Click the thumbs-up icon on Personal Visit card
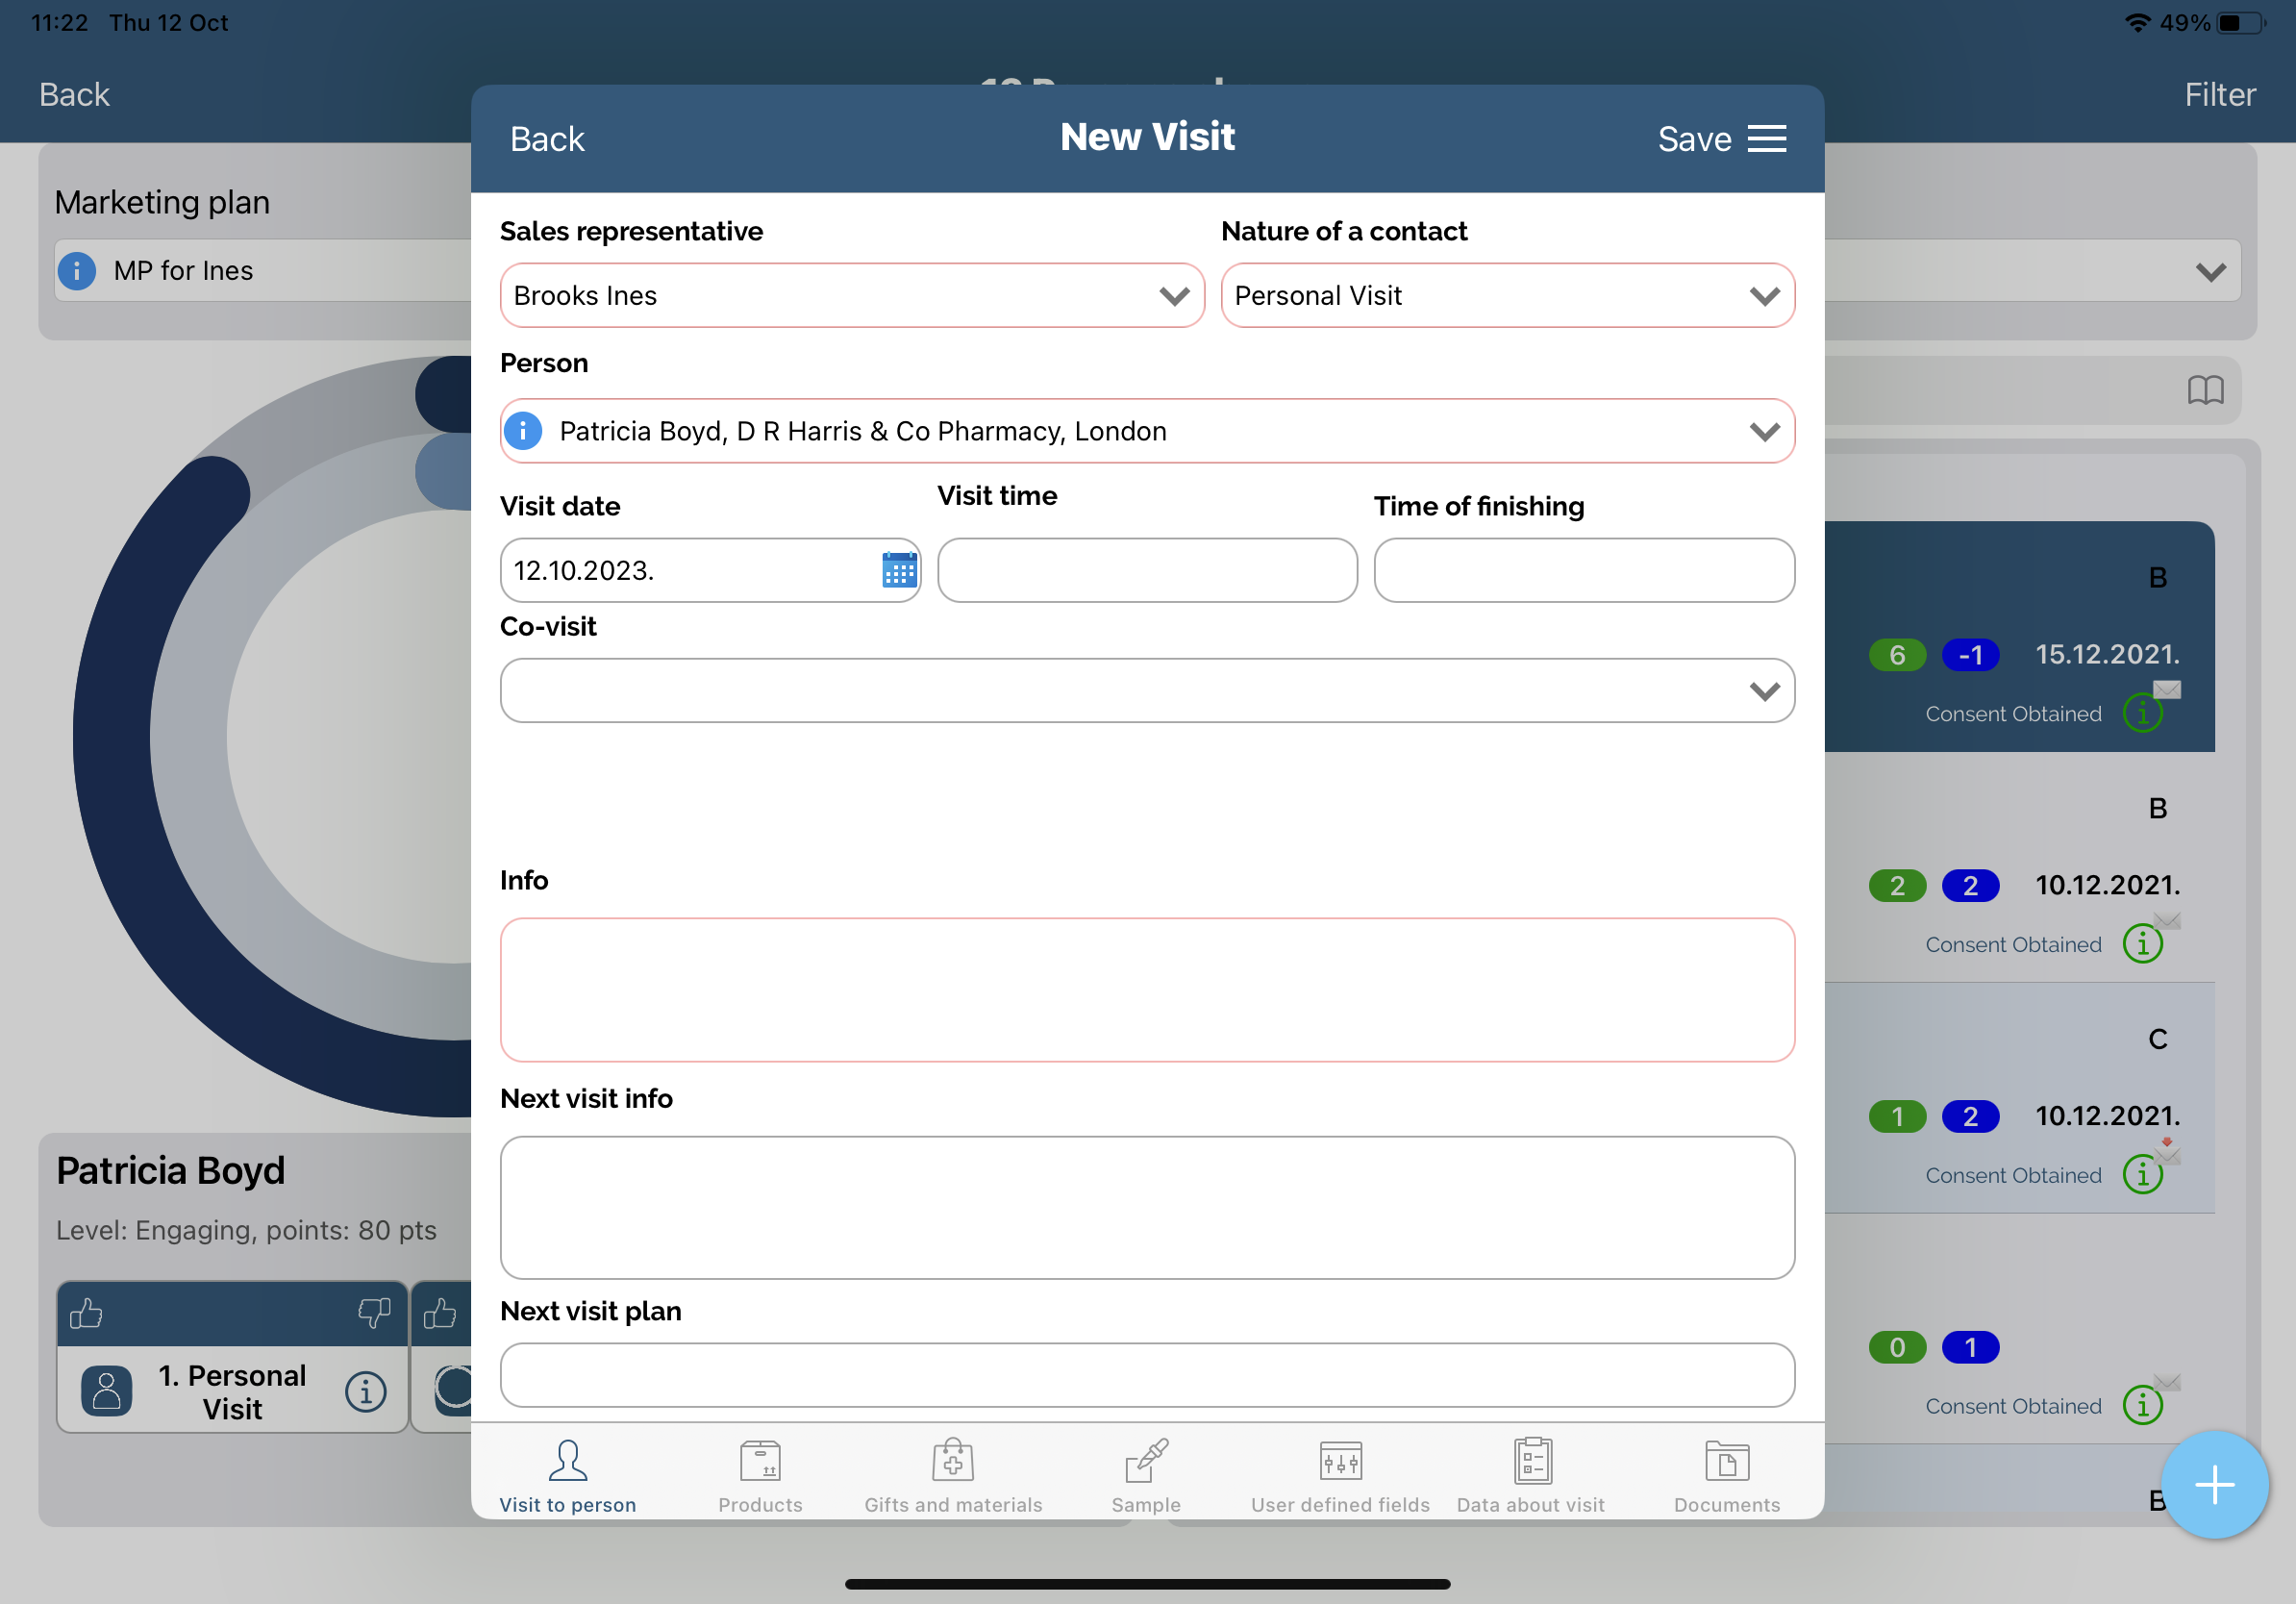 pyautogui.click(x=87, y=1312)
